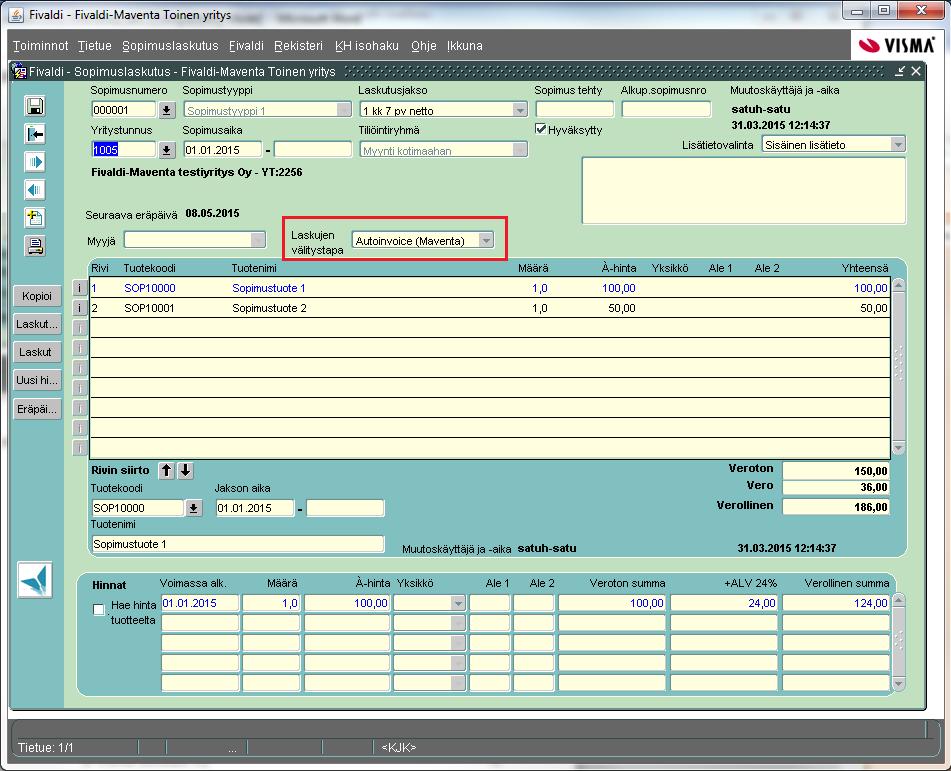
Task: Click the up arrow of the product rows scrollbar
Action: tap(899, 284)
